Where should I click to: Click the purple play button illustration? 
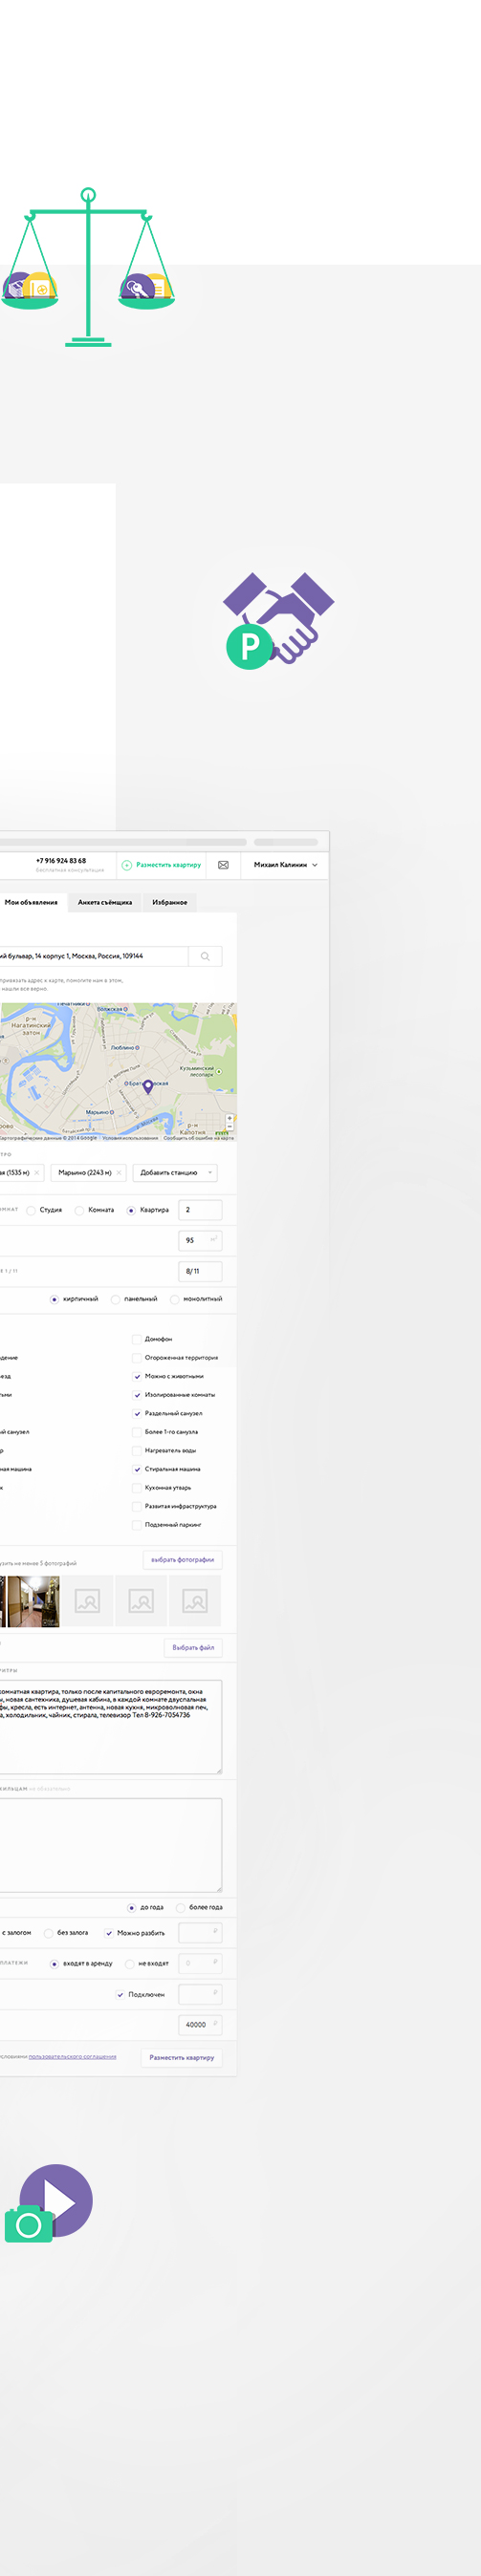pyautogui.click(x=57, y=2200)
